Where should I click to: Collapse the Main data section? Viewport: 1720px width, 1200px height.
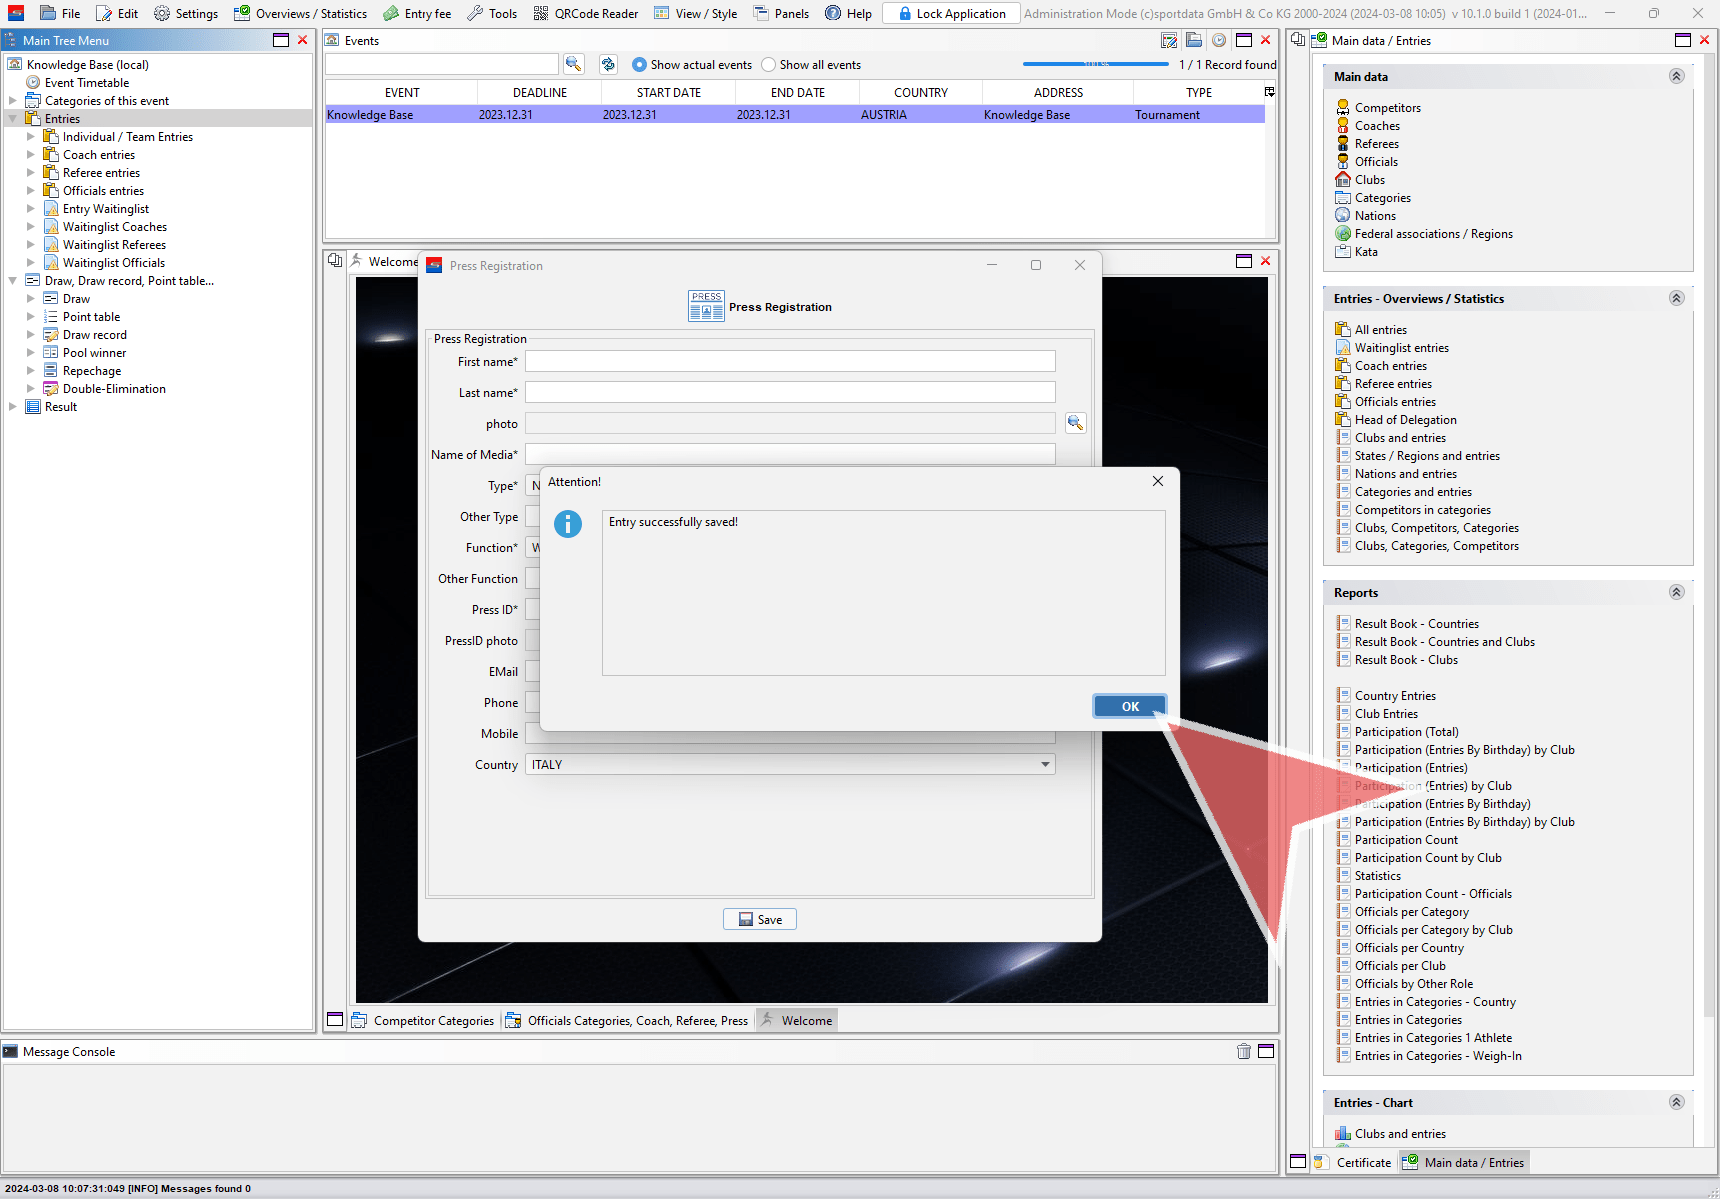pos(1676,77)
